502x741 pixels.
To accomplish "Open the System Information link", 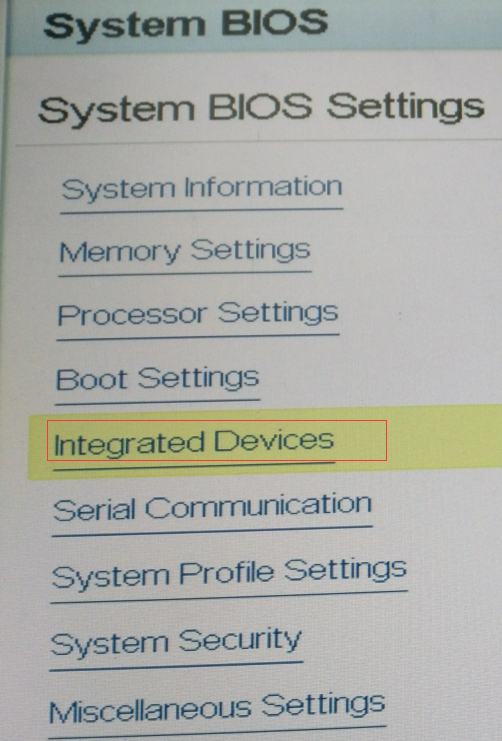I will click(x=202, y=189).
